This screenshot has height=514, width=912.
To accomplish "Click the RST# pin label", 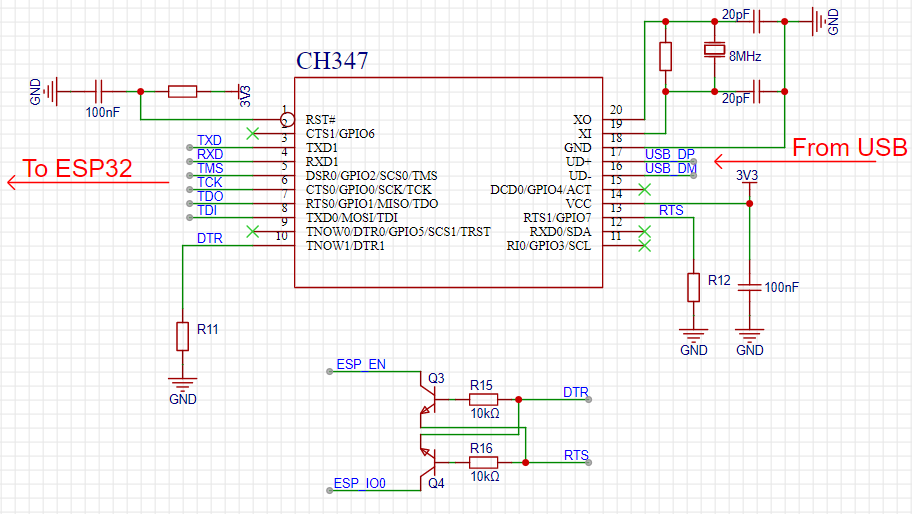I will click(320, 120).
